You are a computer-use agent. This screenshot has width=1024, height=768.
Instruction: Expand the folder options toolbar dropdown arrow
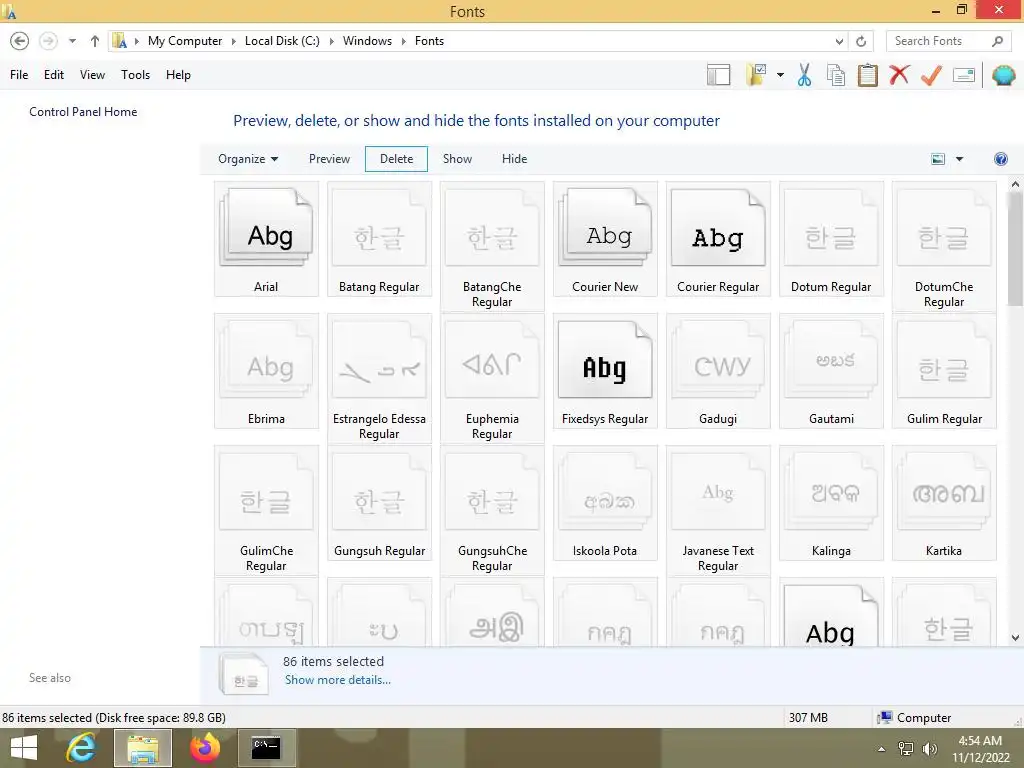(780, 75)
